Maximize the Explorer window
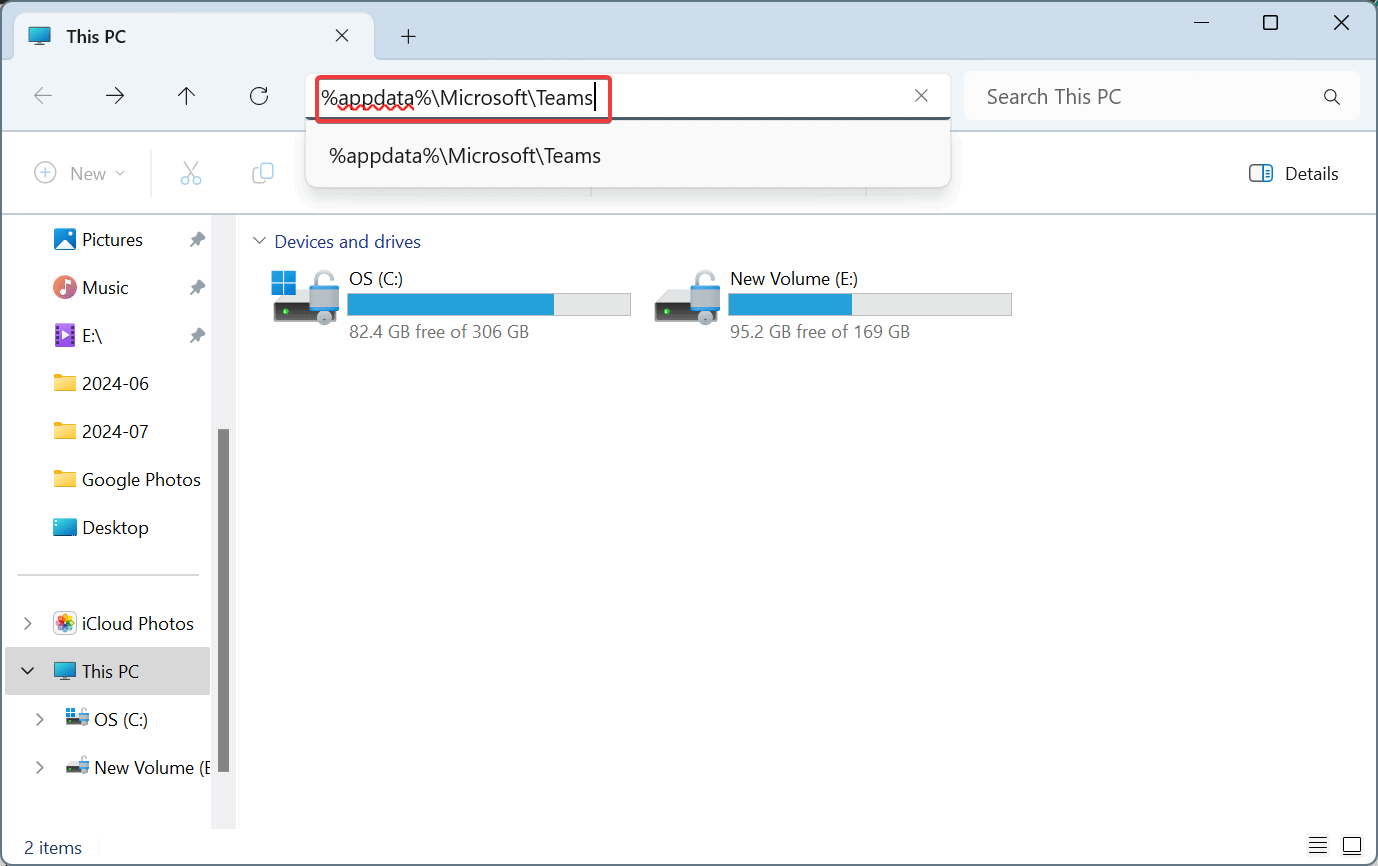The width and height of the screenshot is (1378, 866). 1270,22
